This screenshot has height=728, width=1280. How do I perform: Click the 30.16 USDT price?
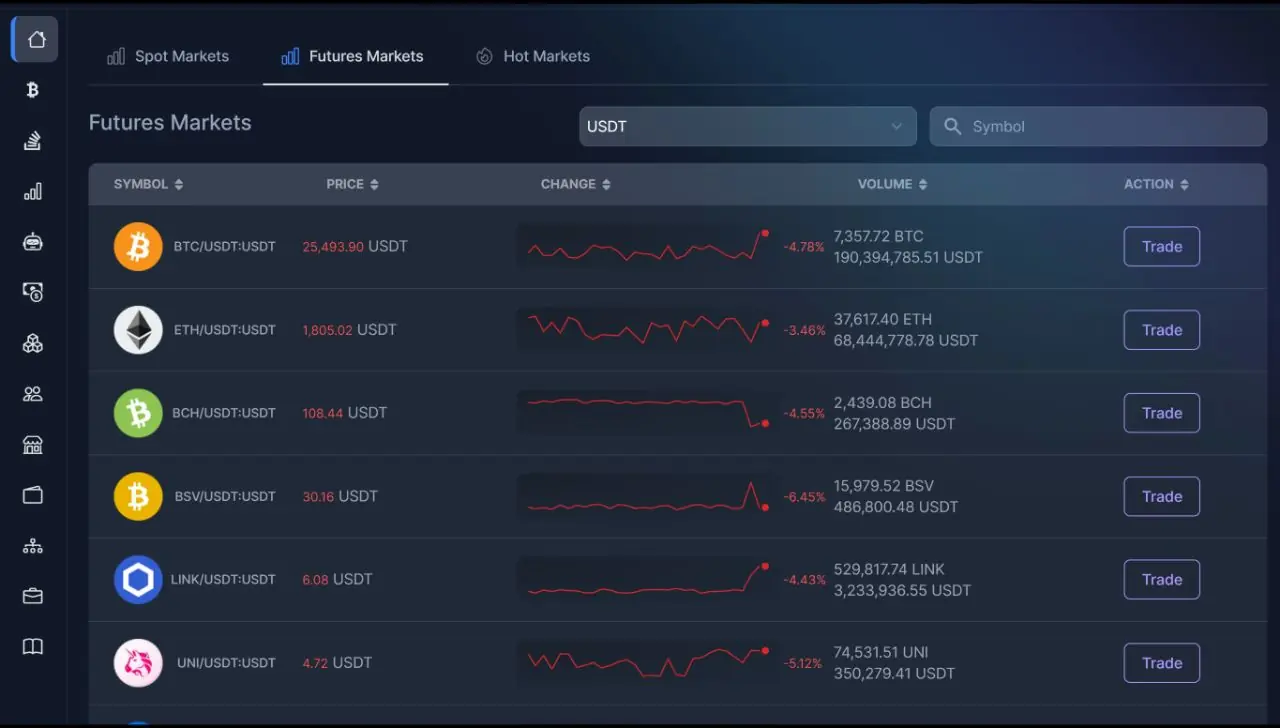(340, 496)
